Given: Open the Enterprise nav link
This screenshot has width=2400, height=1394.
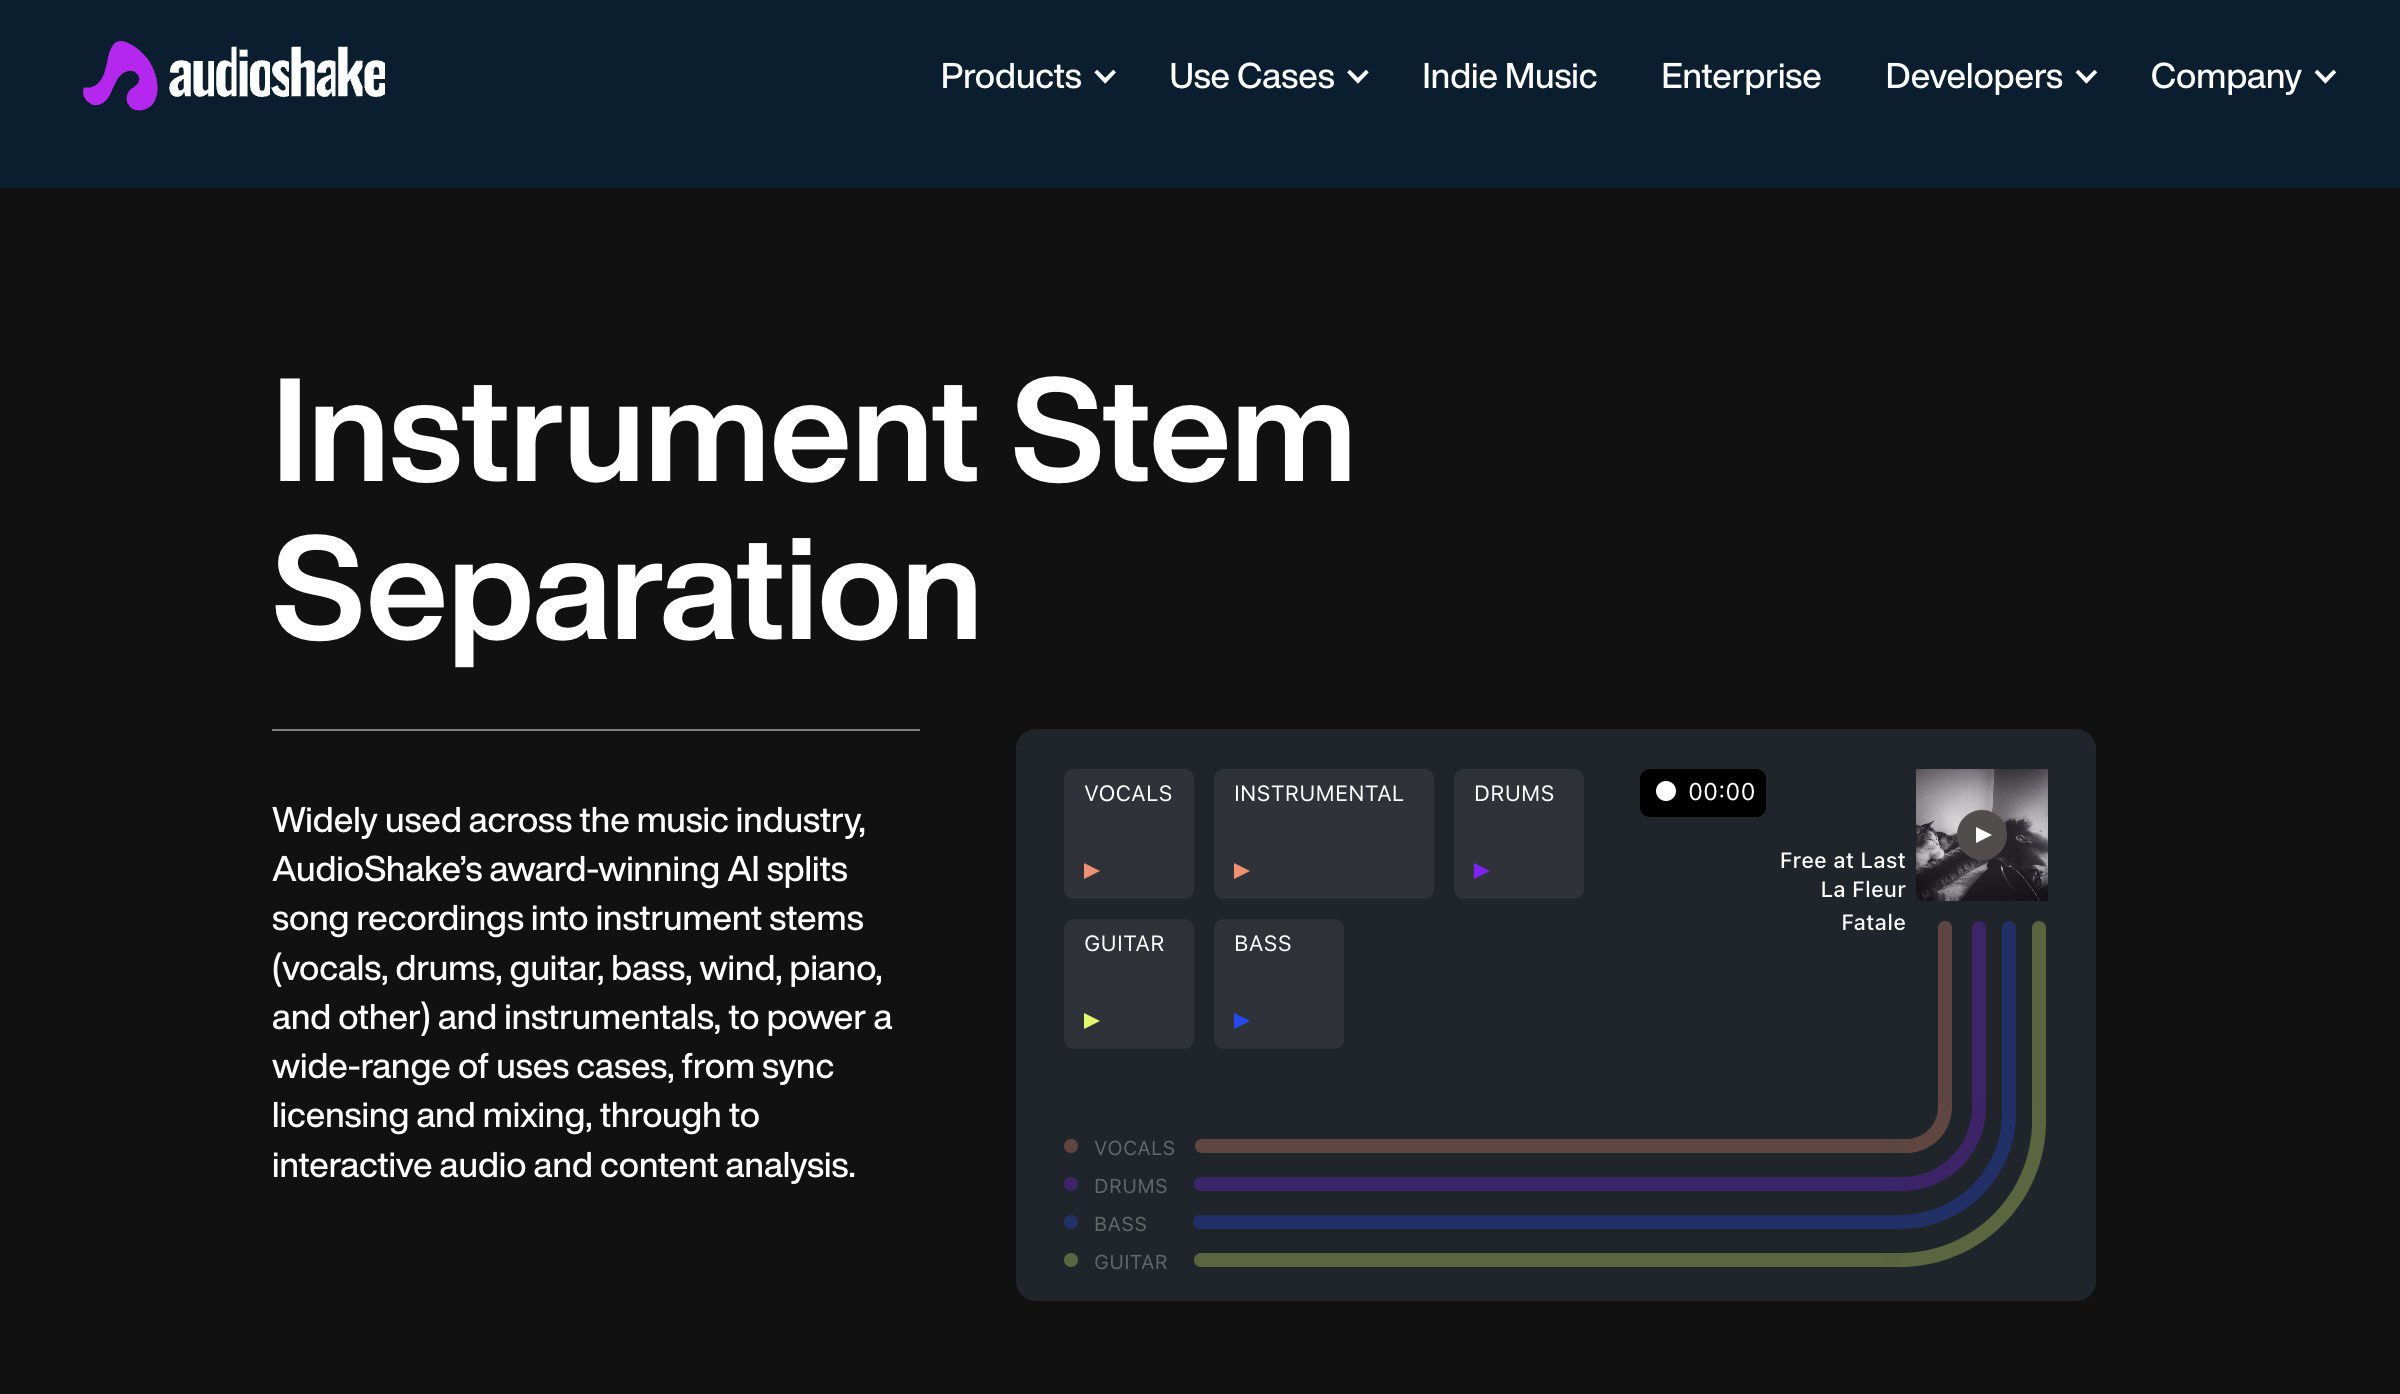Looking at the screenshot, I should pyautogui.click(x=1740, y=76).
